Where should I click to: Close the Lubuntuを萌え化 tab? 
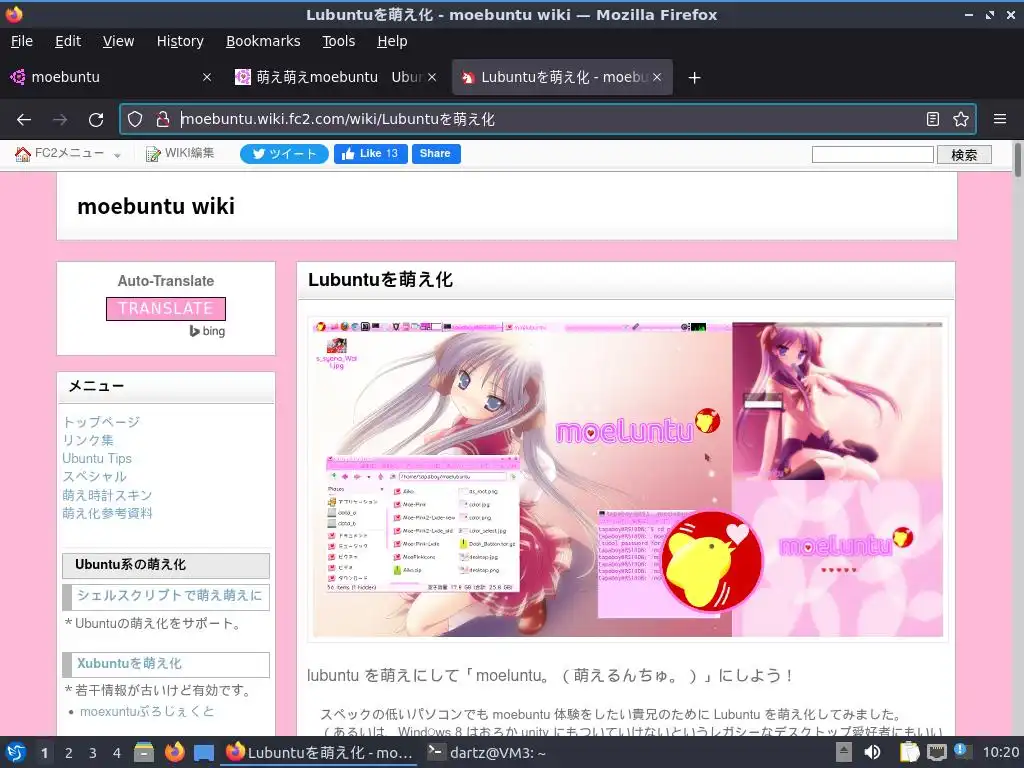[x=657, y=77]
